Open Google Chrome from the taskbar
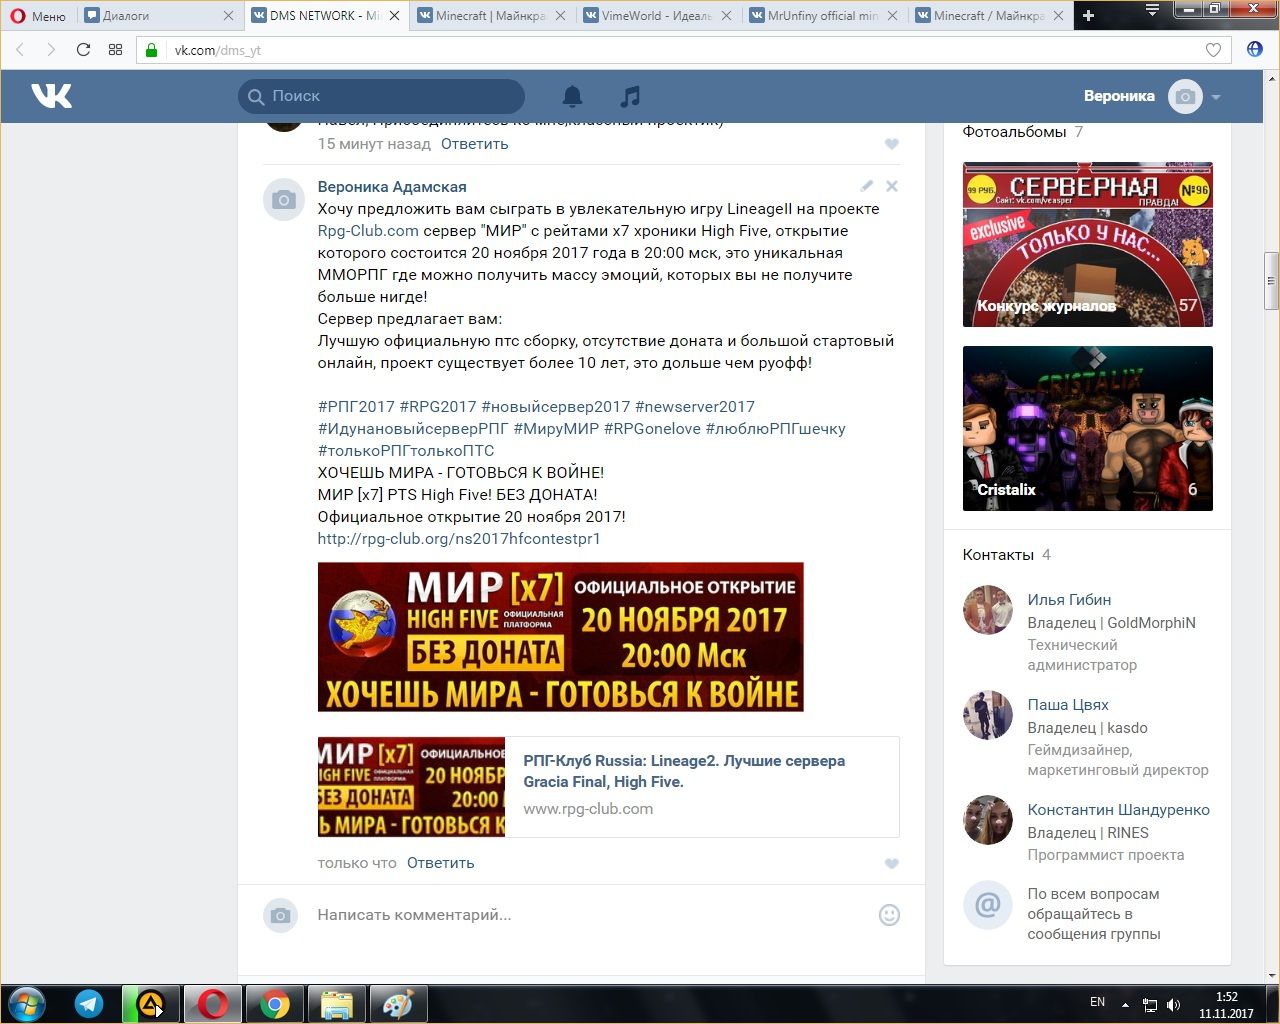This screenshot has width=1280, height=1024. tap(275, 1004)
